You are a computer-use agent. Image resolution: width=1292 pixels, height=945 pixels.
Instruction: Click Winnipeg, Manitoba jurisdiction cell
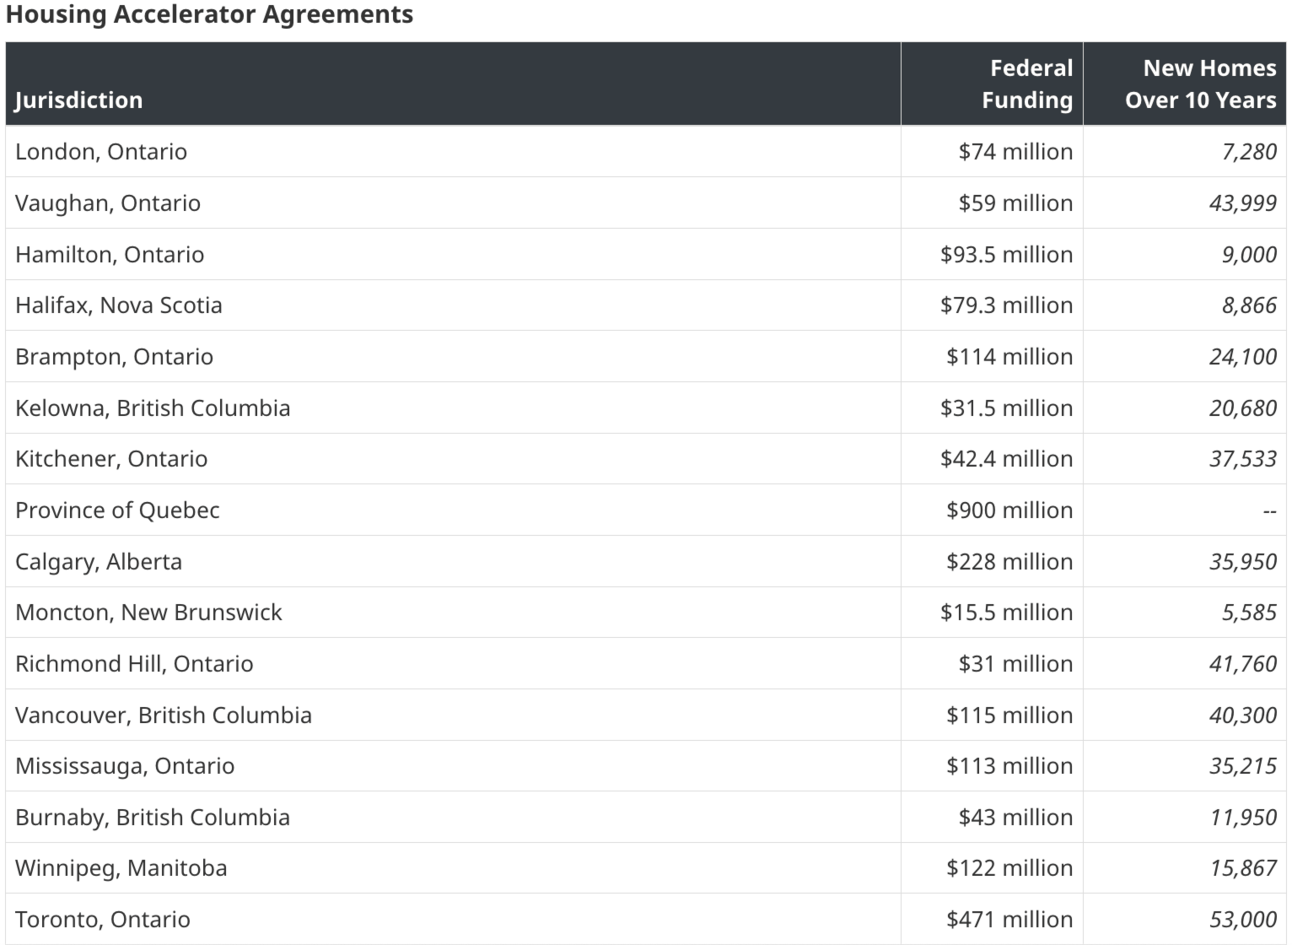453,868
